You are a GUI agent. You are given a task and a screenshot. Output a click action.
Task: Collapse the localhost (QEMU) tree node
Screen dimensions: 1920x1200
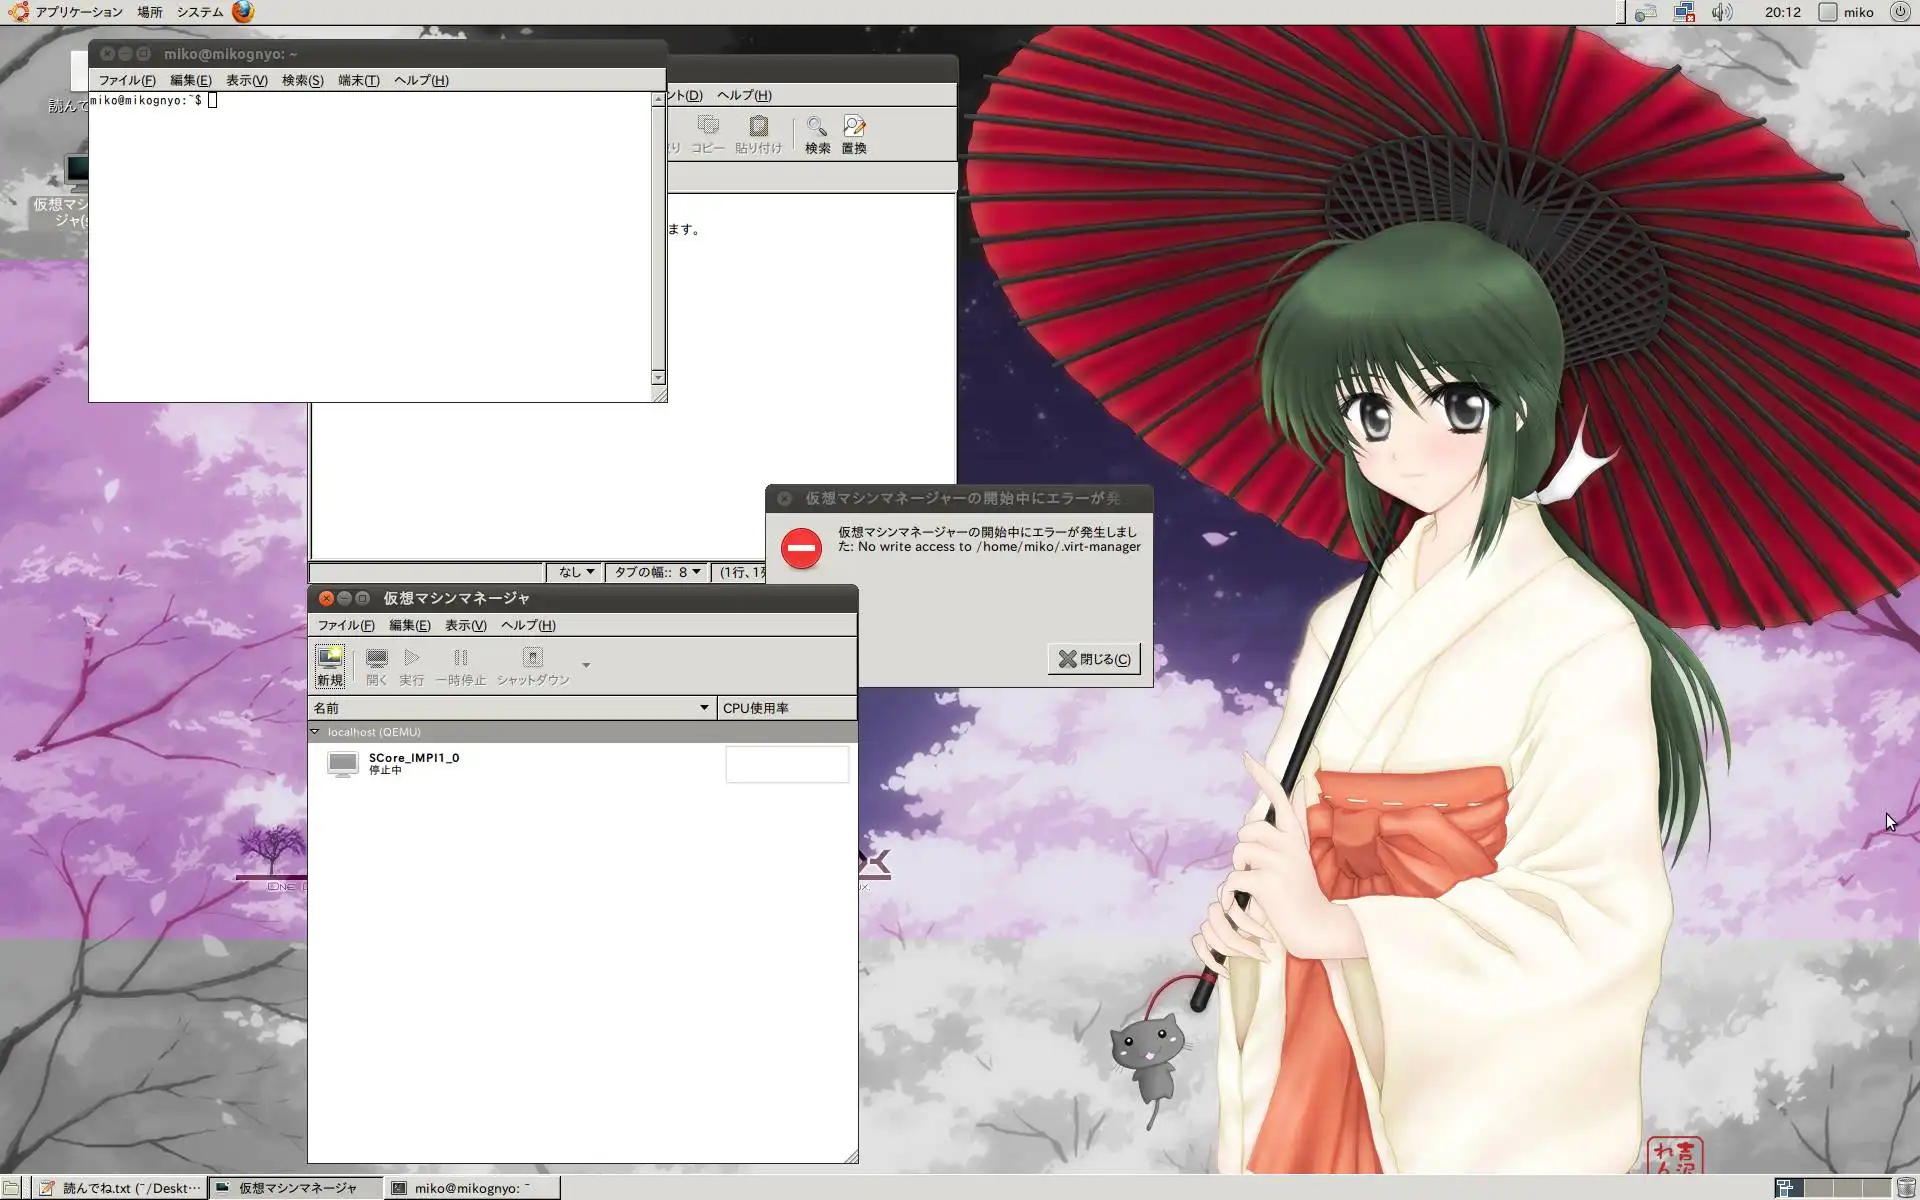click(x=315, y=732)
